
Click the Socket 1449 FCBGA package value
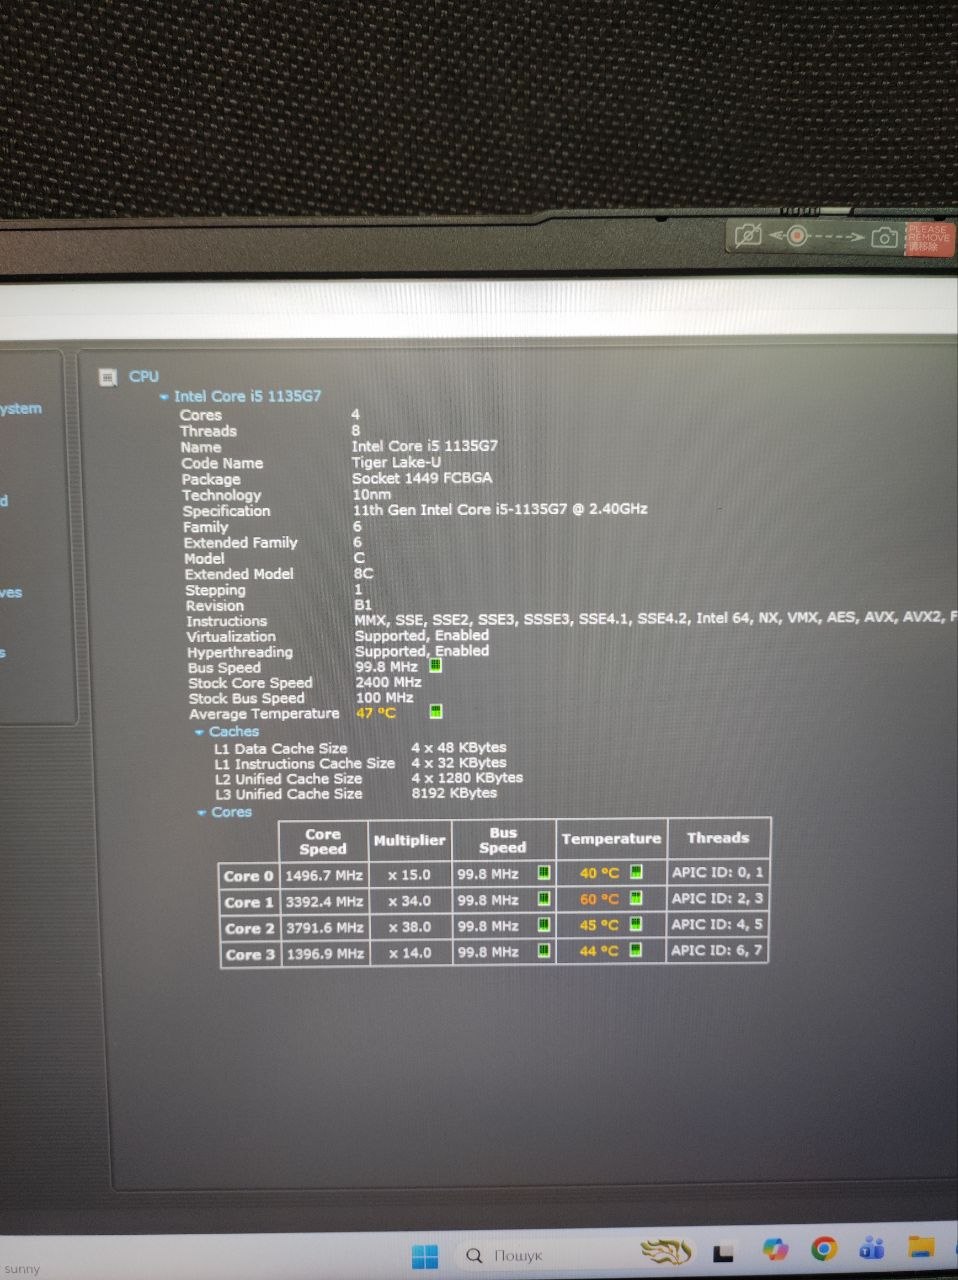click(x=422, y=478)
